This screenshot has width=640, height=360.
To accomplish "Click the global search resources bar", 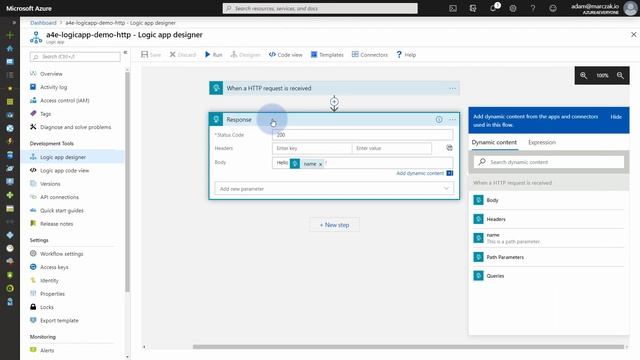I will [x=320, y=8].
